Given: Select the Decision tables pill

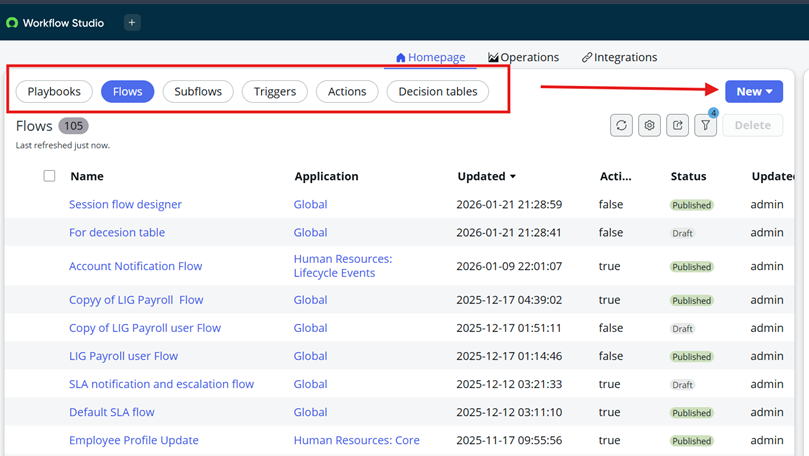Looking at the screenshot, I should pyautogui.click(x=438, y=91).
